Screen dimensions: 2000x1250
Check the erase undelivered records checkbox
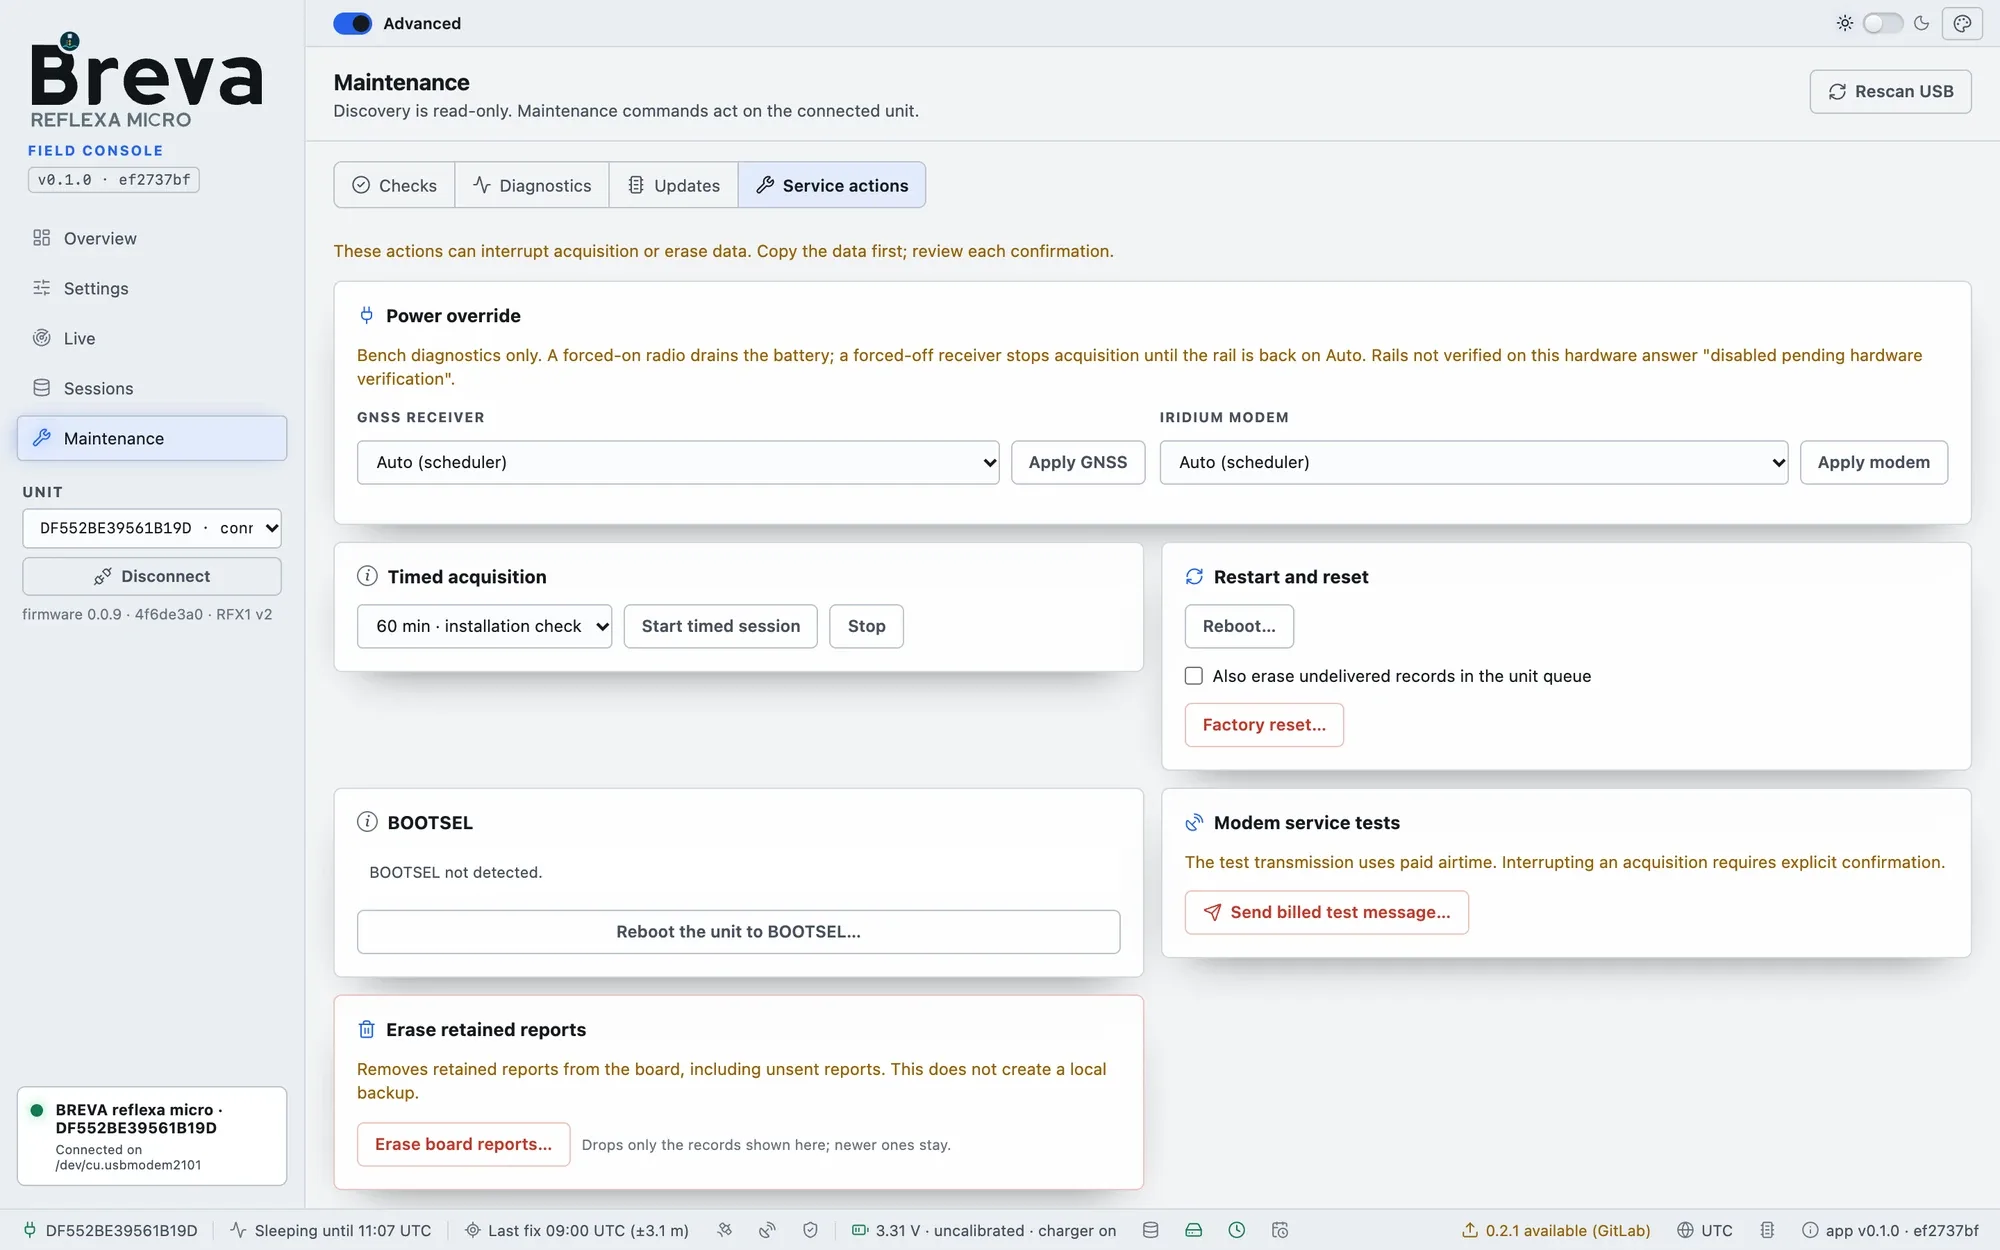coord(1194,676)
